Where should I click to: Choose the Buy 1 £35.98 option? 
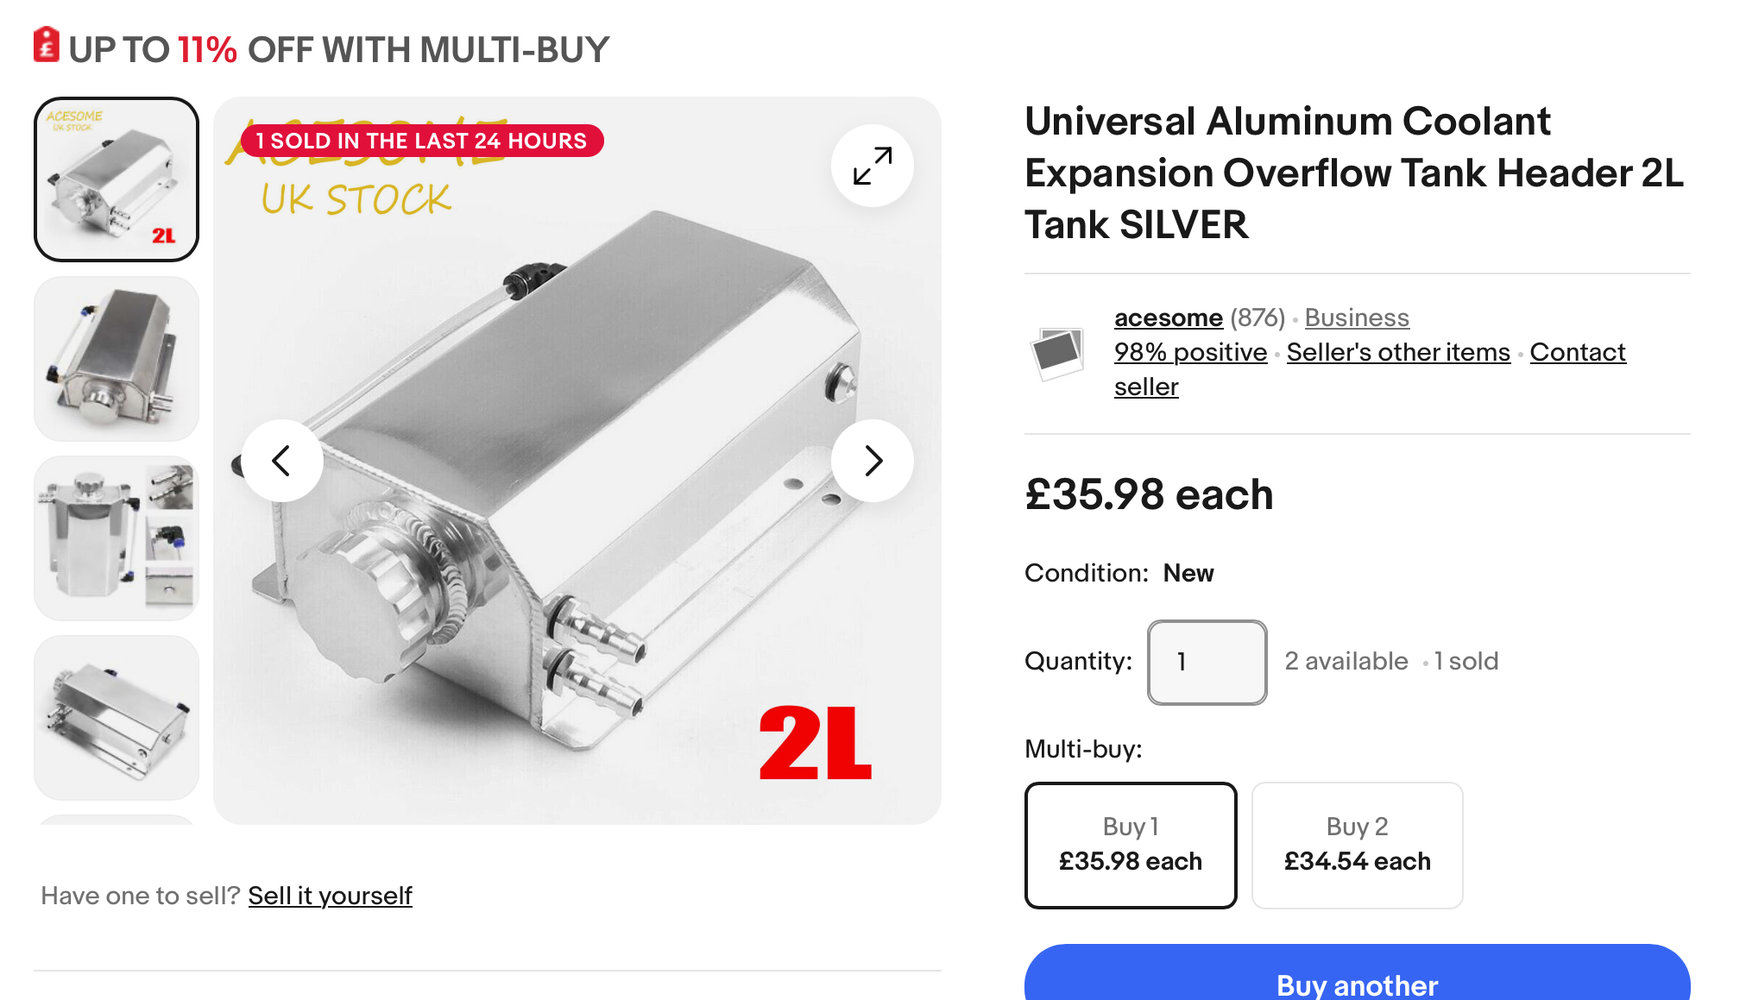click(1131, 845)
